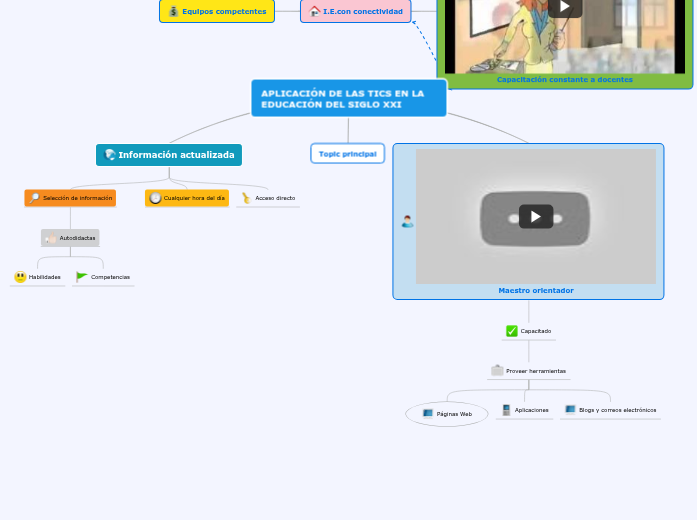
Task: Click the person icon in Maestro orientador node
Action: (407, 221)
